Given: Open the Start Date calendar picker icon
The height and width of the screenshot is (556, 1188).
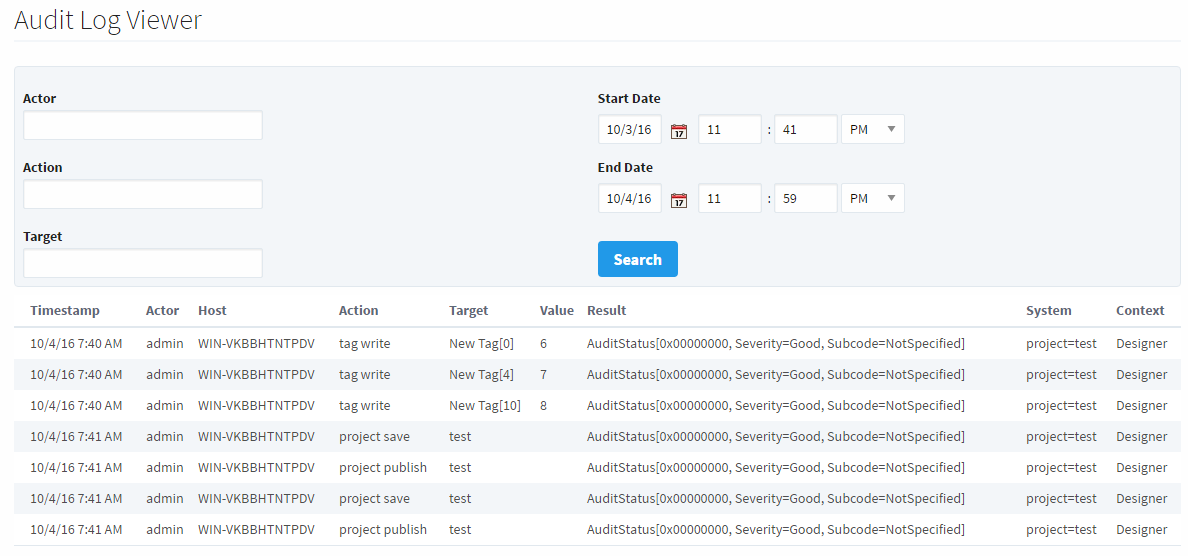Looking at the screenshot, I should [679, 130].
